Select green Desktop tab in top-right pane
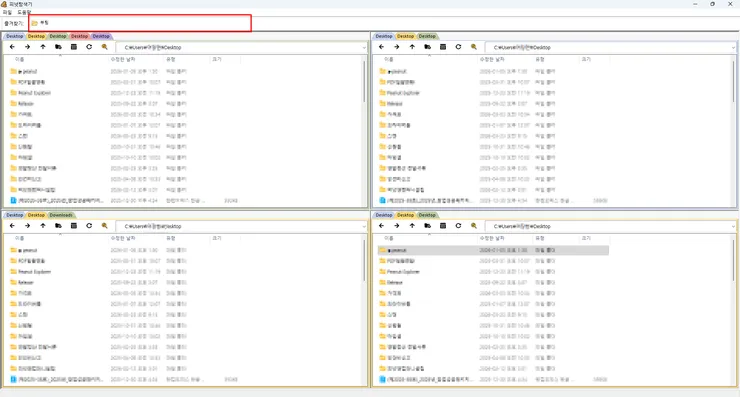This screenshot has width=740, height=397. click(x=427, y=36)
